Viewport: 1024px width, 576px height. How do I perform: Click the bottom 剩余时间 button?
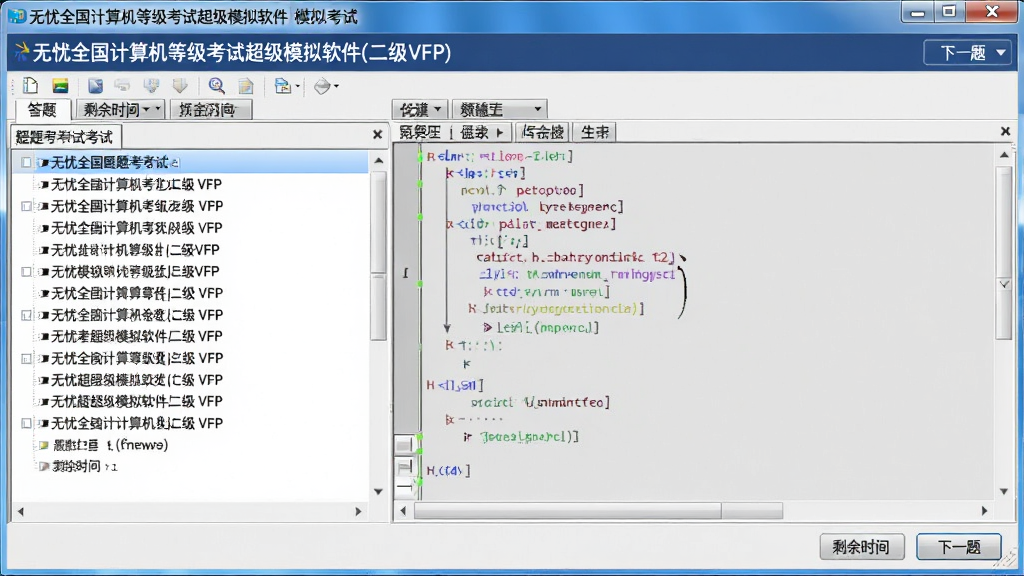click(x=861, y=547)
